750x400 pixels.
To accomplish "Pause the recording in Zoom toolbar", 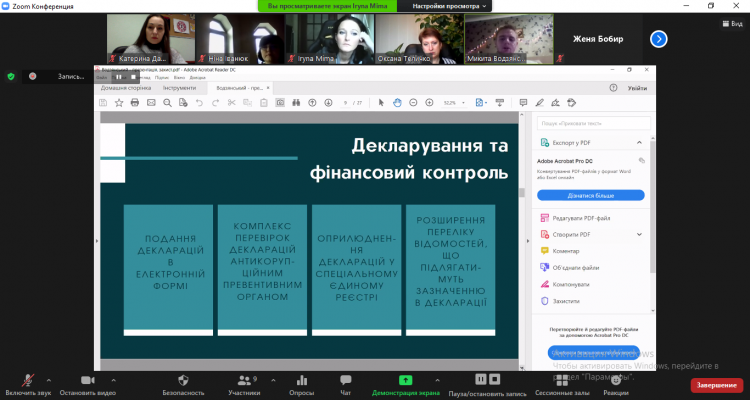I will [x=481, y=379].
